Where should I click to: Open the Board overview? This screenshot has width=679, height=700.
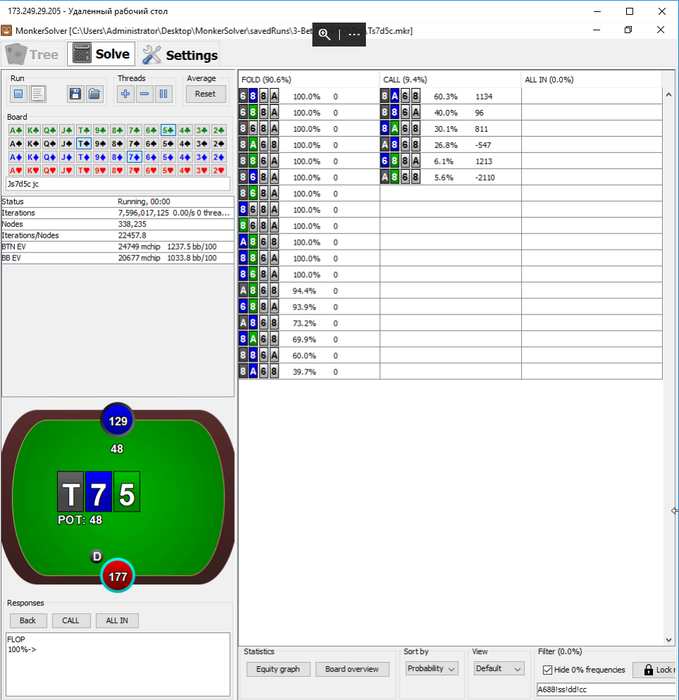352,669
